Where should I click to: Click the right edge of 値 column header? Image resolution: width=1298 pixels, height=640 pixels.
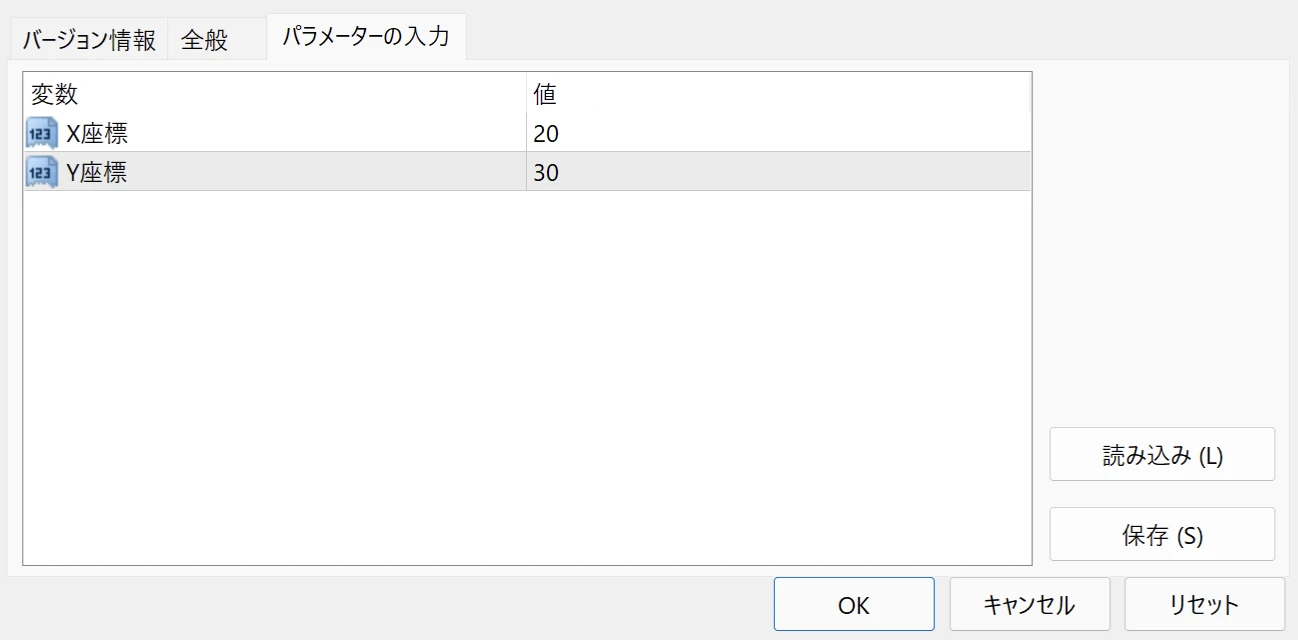pos(1029,94)
